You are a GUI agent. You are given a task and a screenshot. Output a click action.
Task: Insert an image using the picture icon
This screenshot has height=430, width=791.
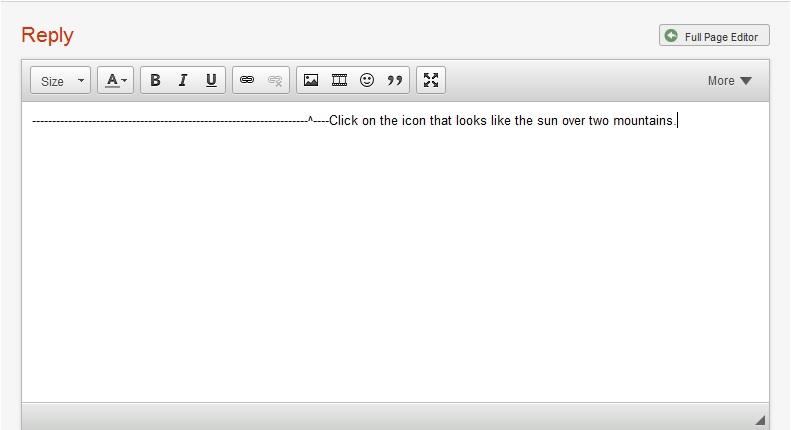[x=311, y=81]
